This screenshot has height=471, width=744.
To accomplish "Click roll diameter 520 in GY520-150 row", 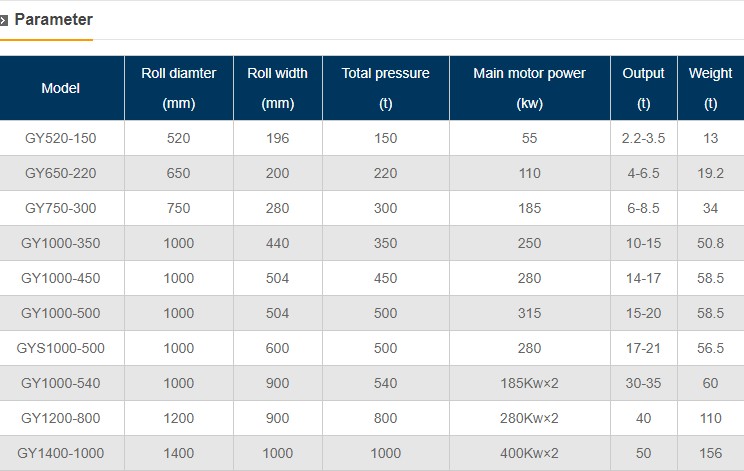I will 178,138.
